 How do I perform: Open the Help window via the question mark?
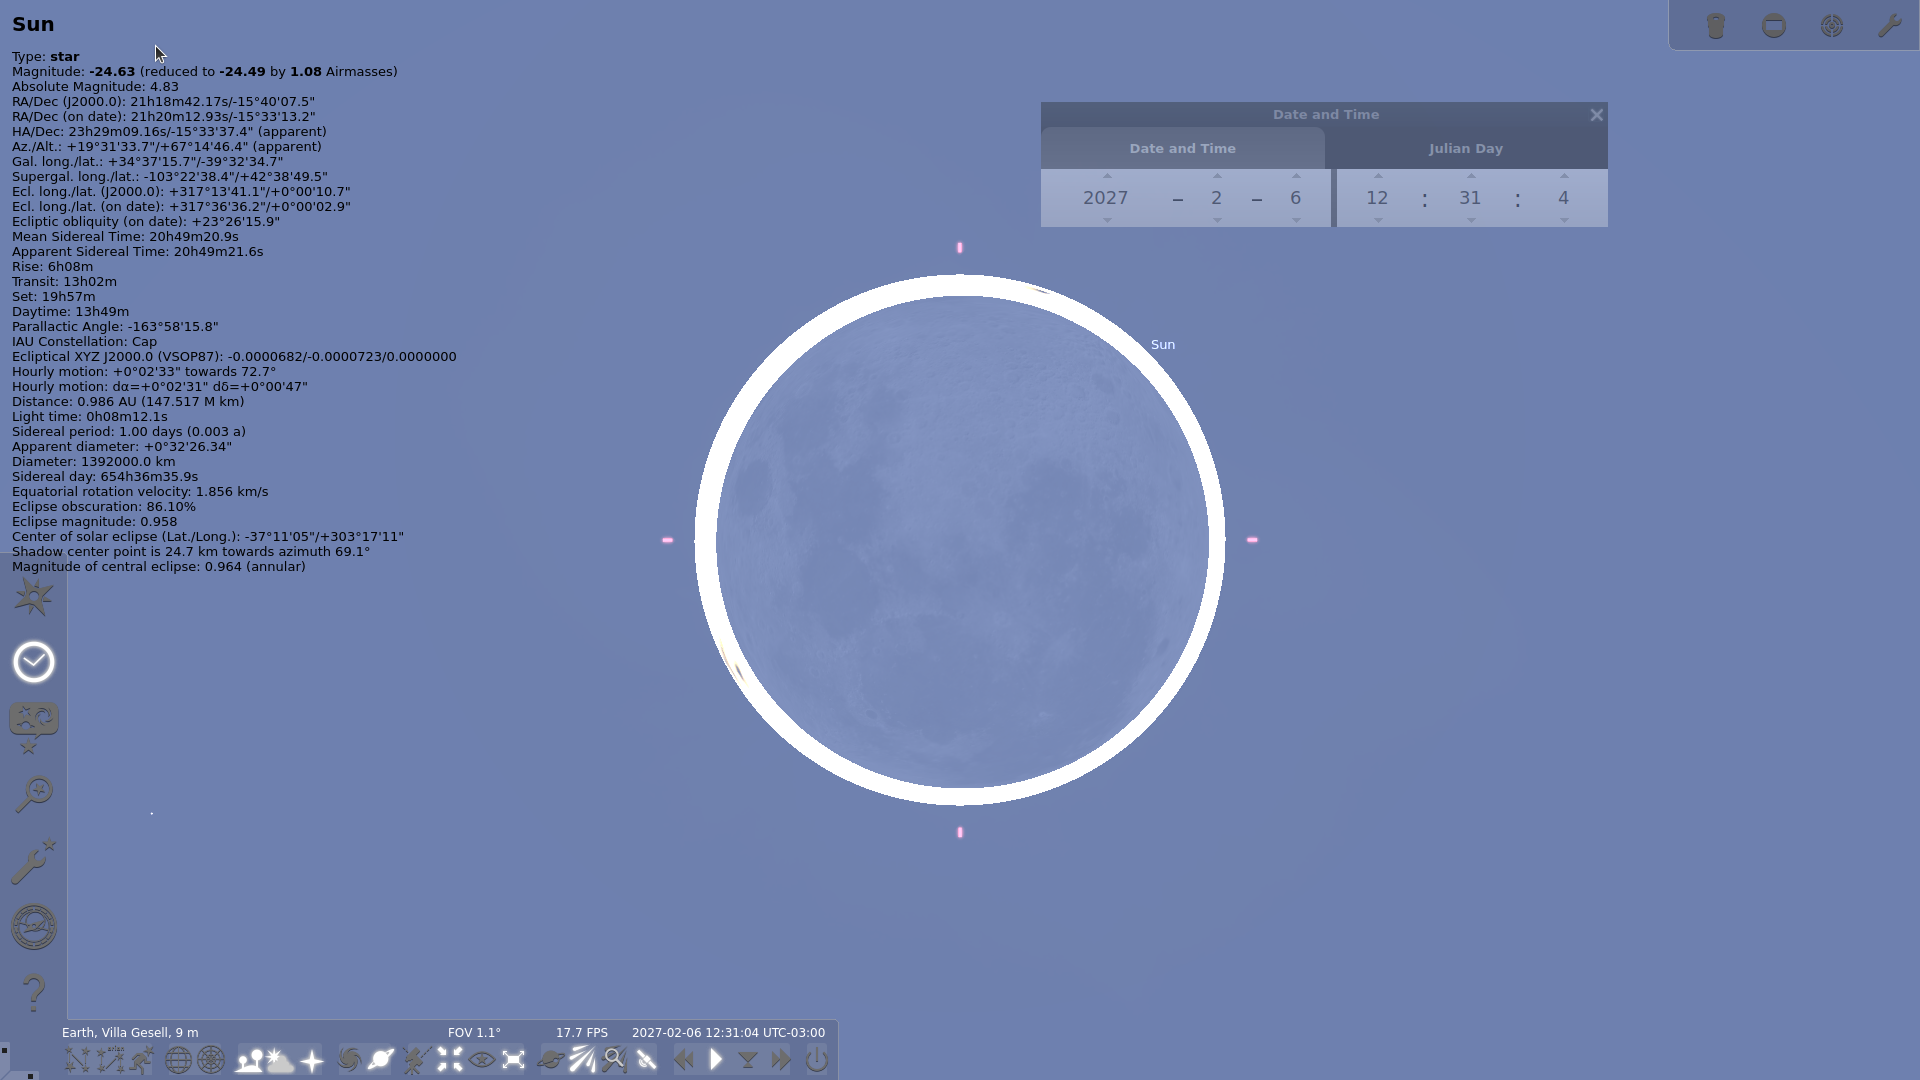coord(33,993)
